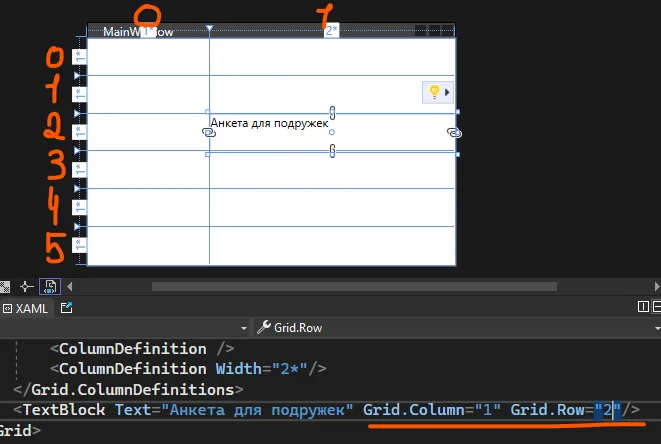Viewport: 661px width, 444px height.
Task: Toggle the bottom margin anchor of the TextBlock
Action: pos(332,151)
